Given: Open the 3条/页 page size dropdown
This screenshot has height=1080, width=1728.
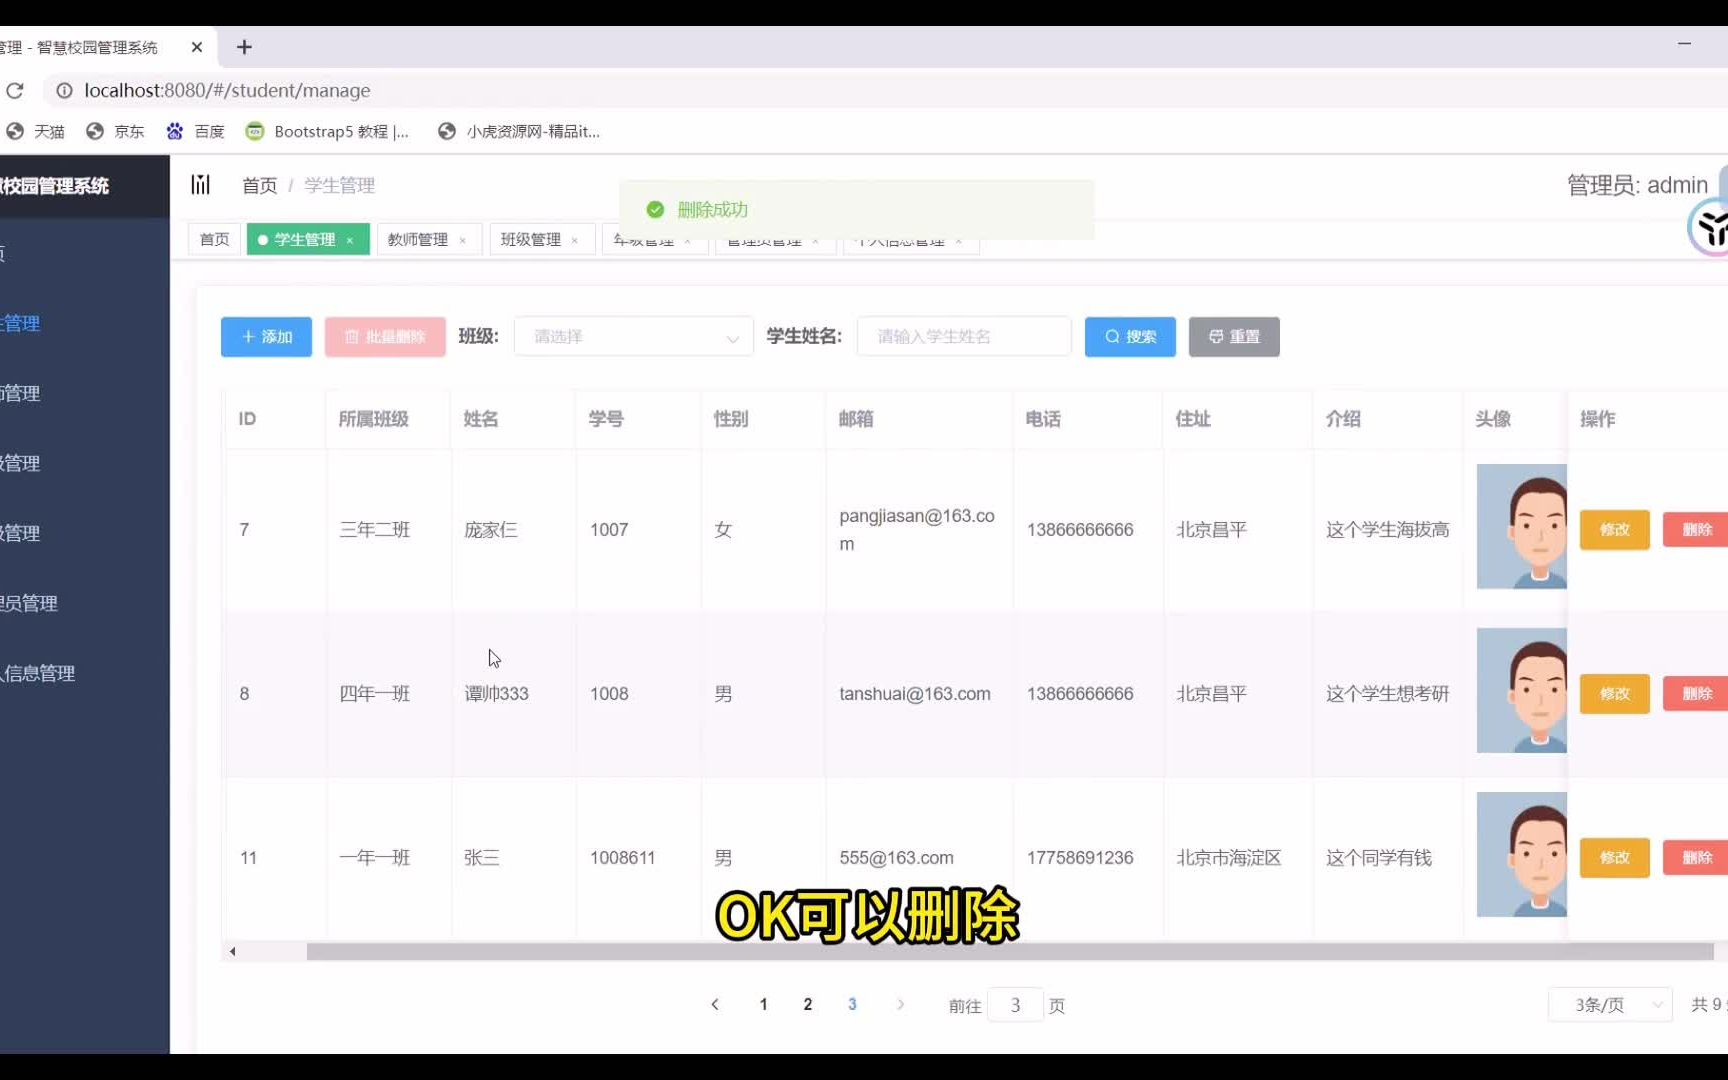Looking at the screenshot, I should pyautogui.click(x=1610, y=1004).
